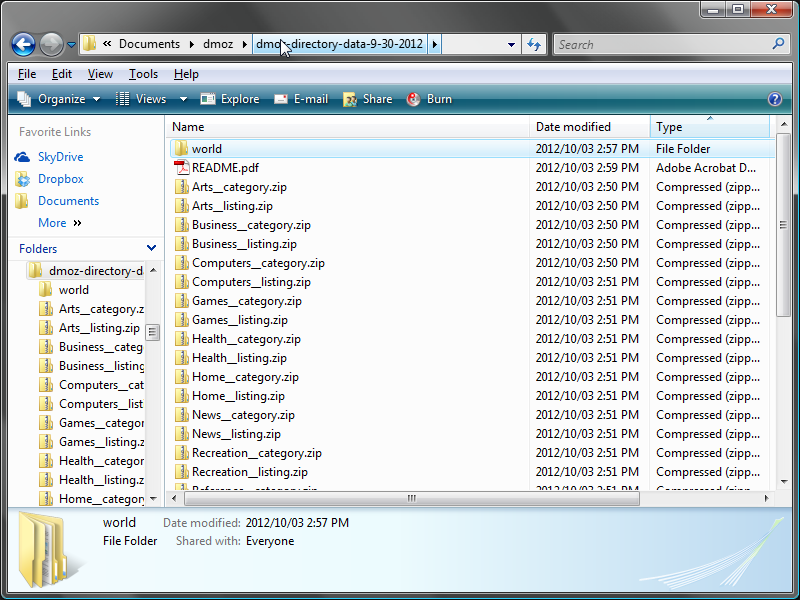800x600 pixels.
Task: Open SkyDrive in Favorite Links
Action: coord(60,157)
